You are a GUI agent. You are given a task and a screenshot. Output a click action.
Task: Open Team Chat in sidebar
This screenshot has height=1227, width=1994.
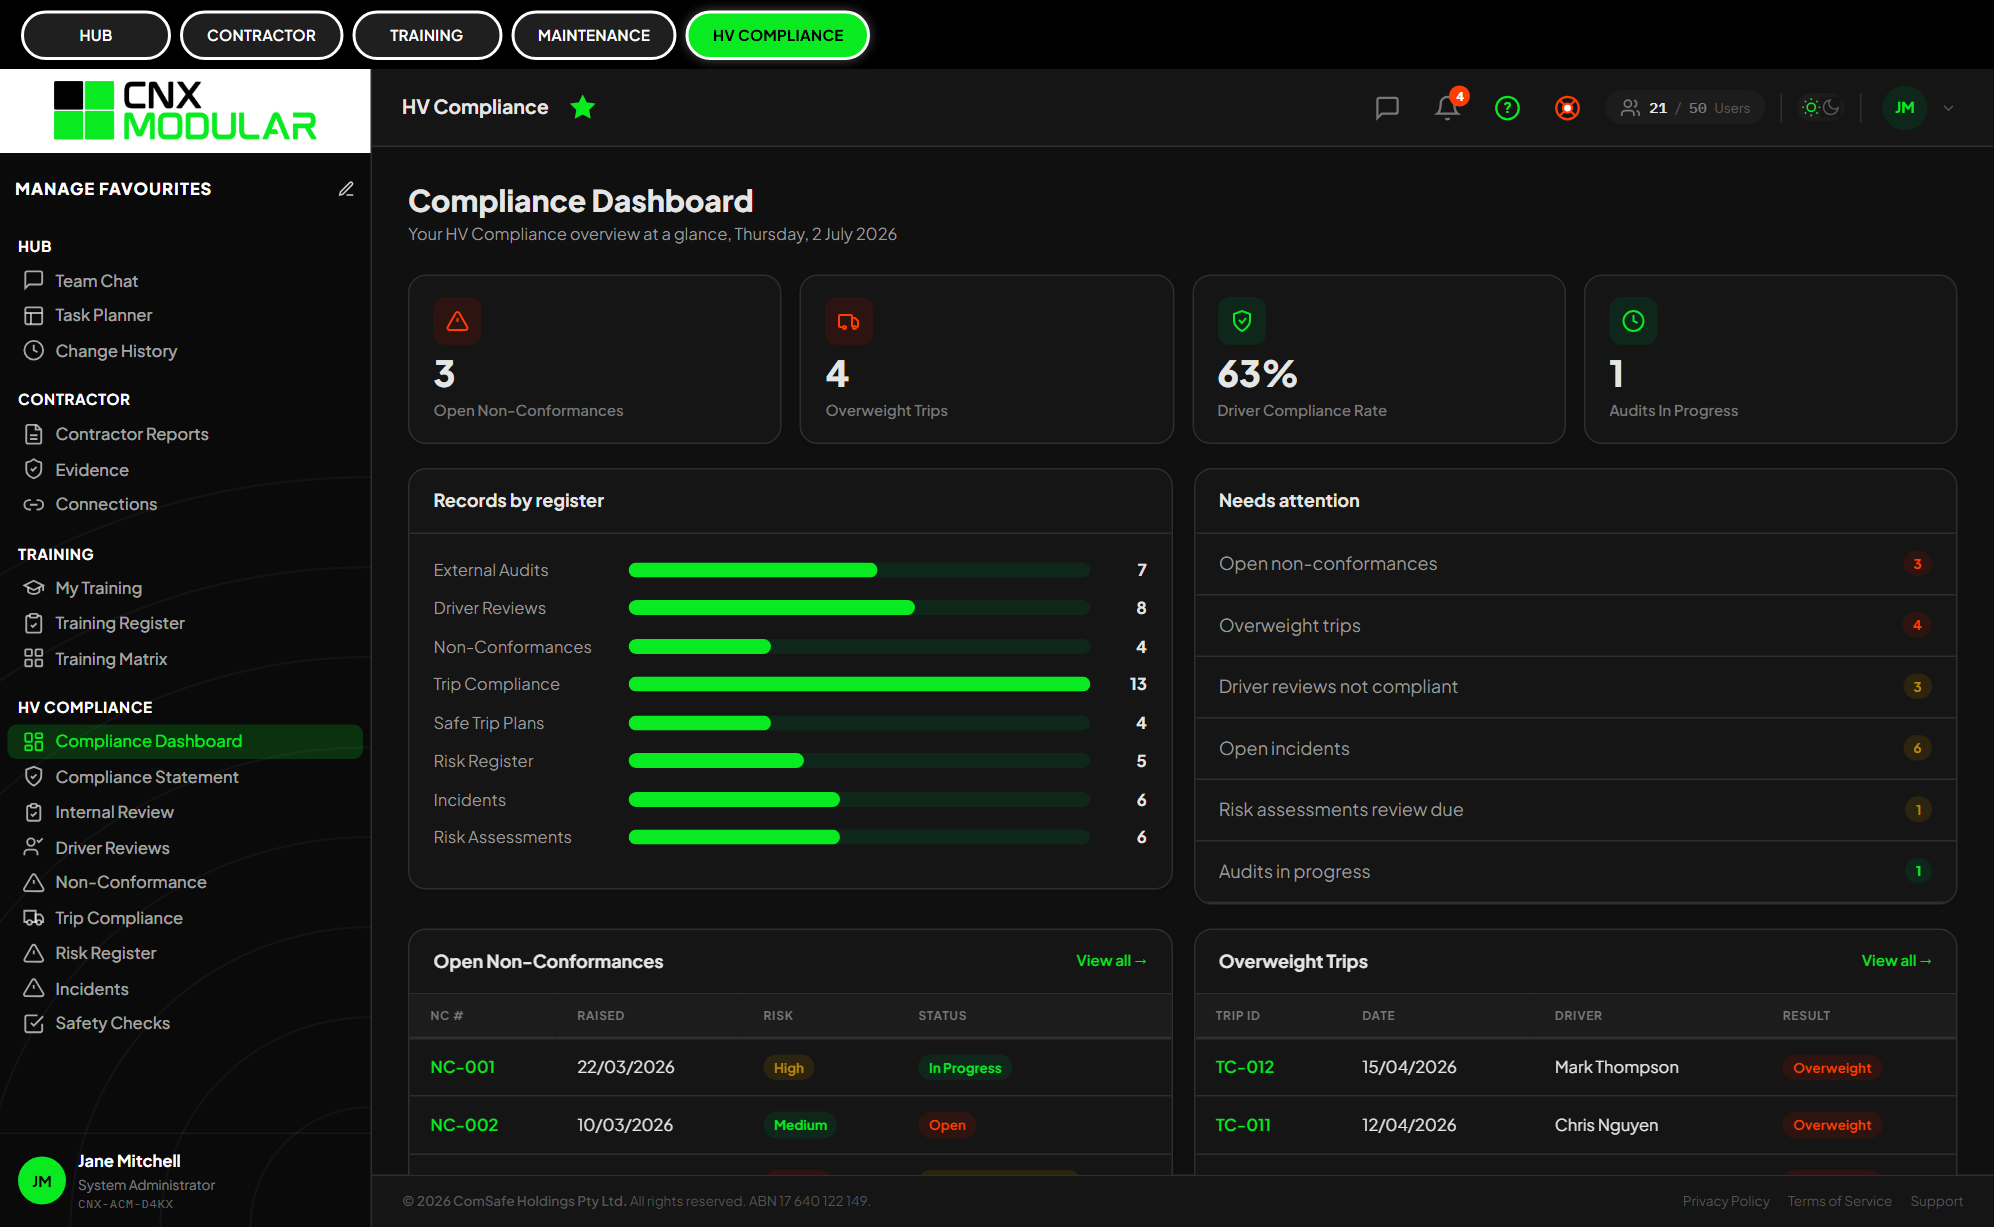click(x=185, y=281)
